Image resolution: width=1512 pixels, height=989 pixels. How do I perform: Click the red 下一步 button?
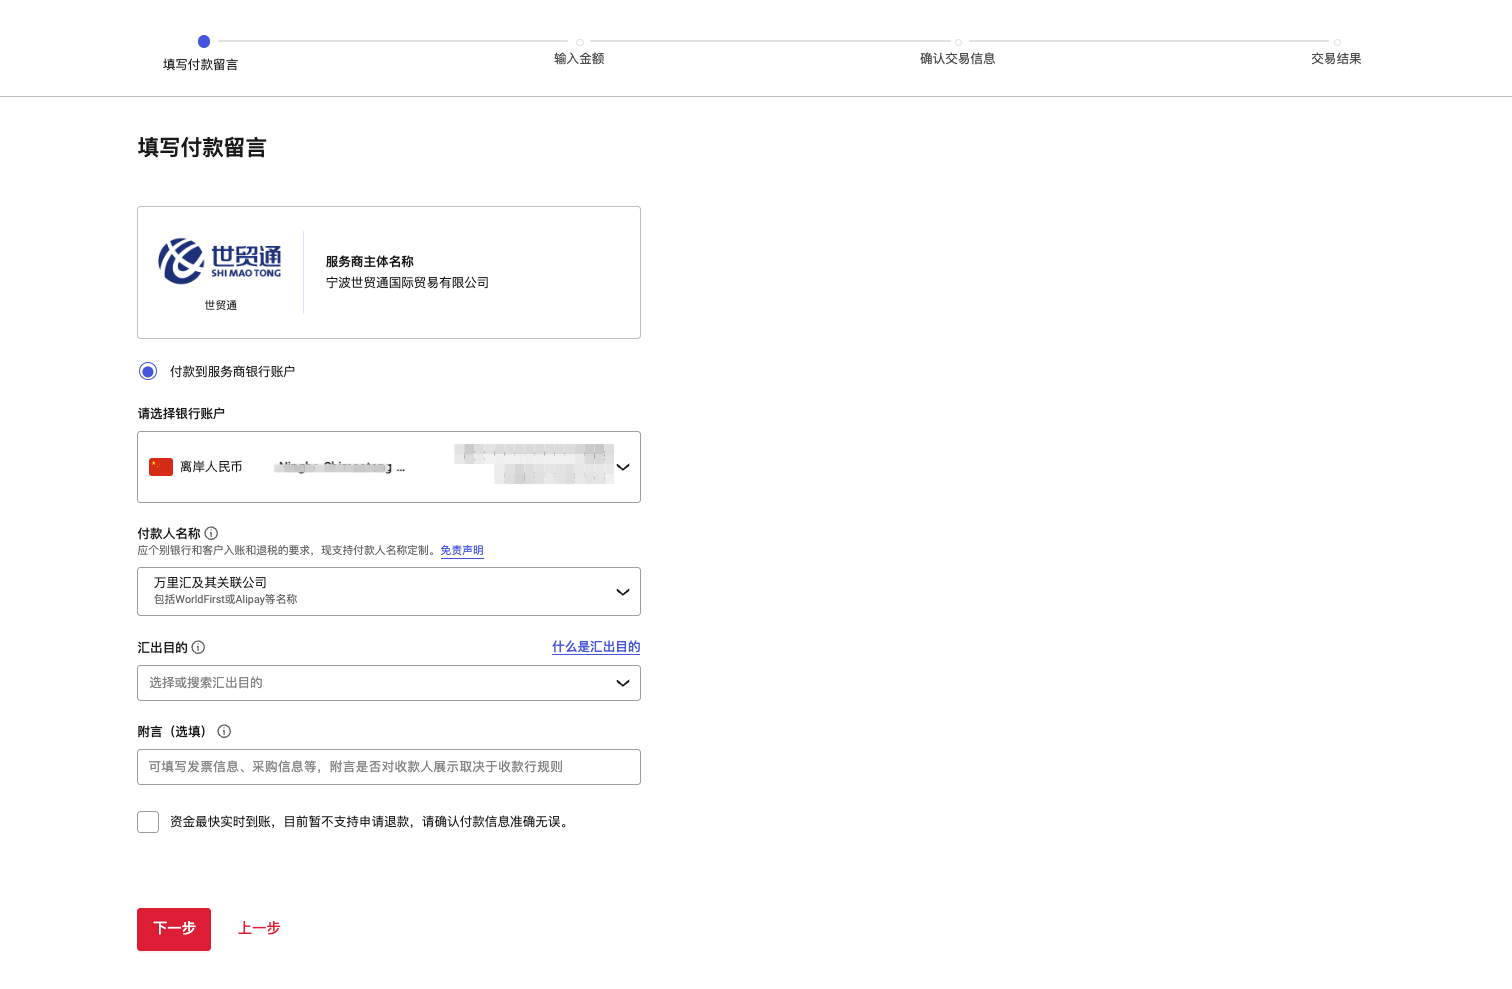tap(174, 929)
